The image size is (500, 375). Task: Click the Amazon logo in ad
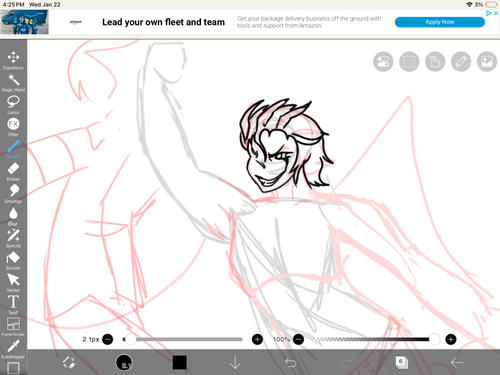pyautogui.click(x=76, y=22)
